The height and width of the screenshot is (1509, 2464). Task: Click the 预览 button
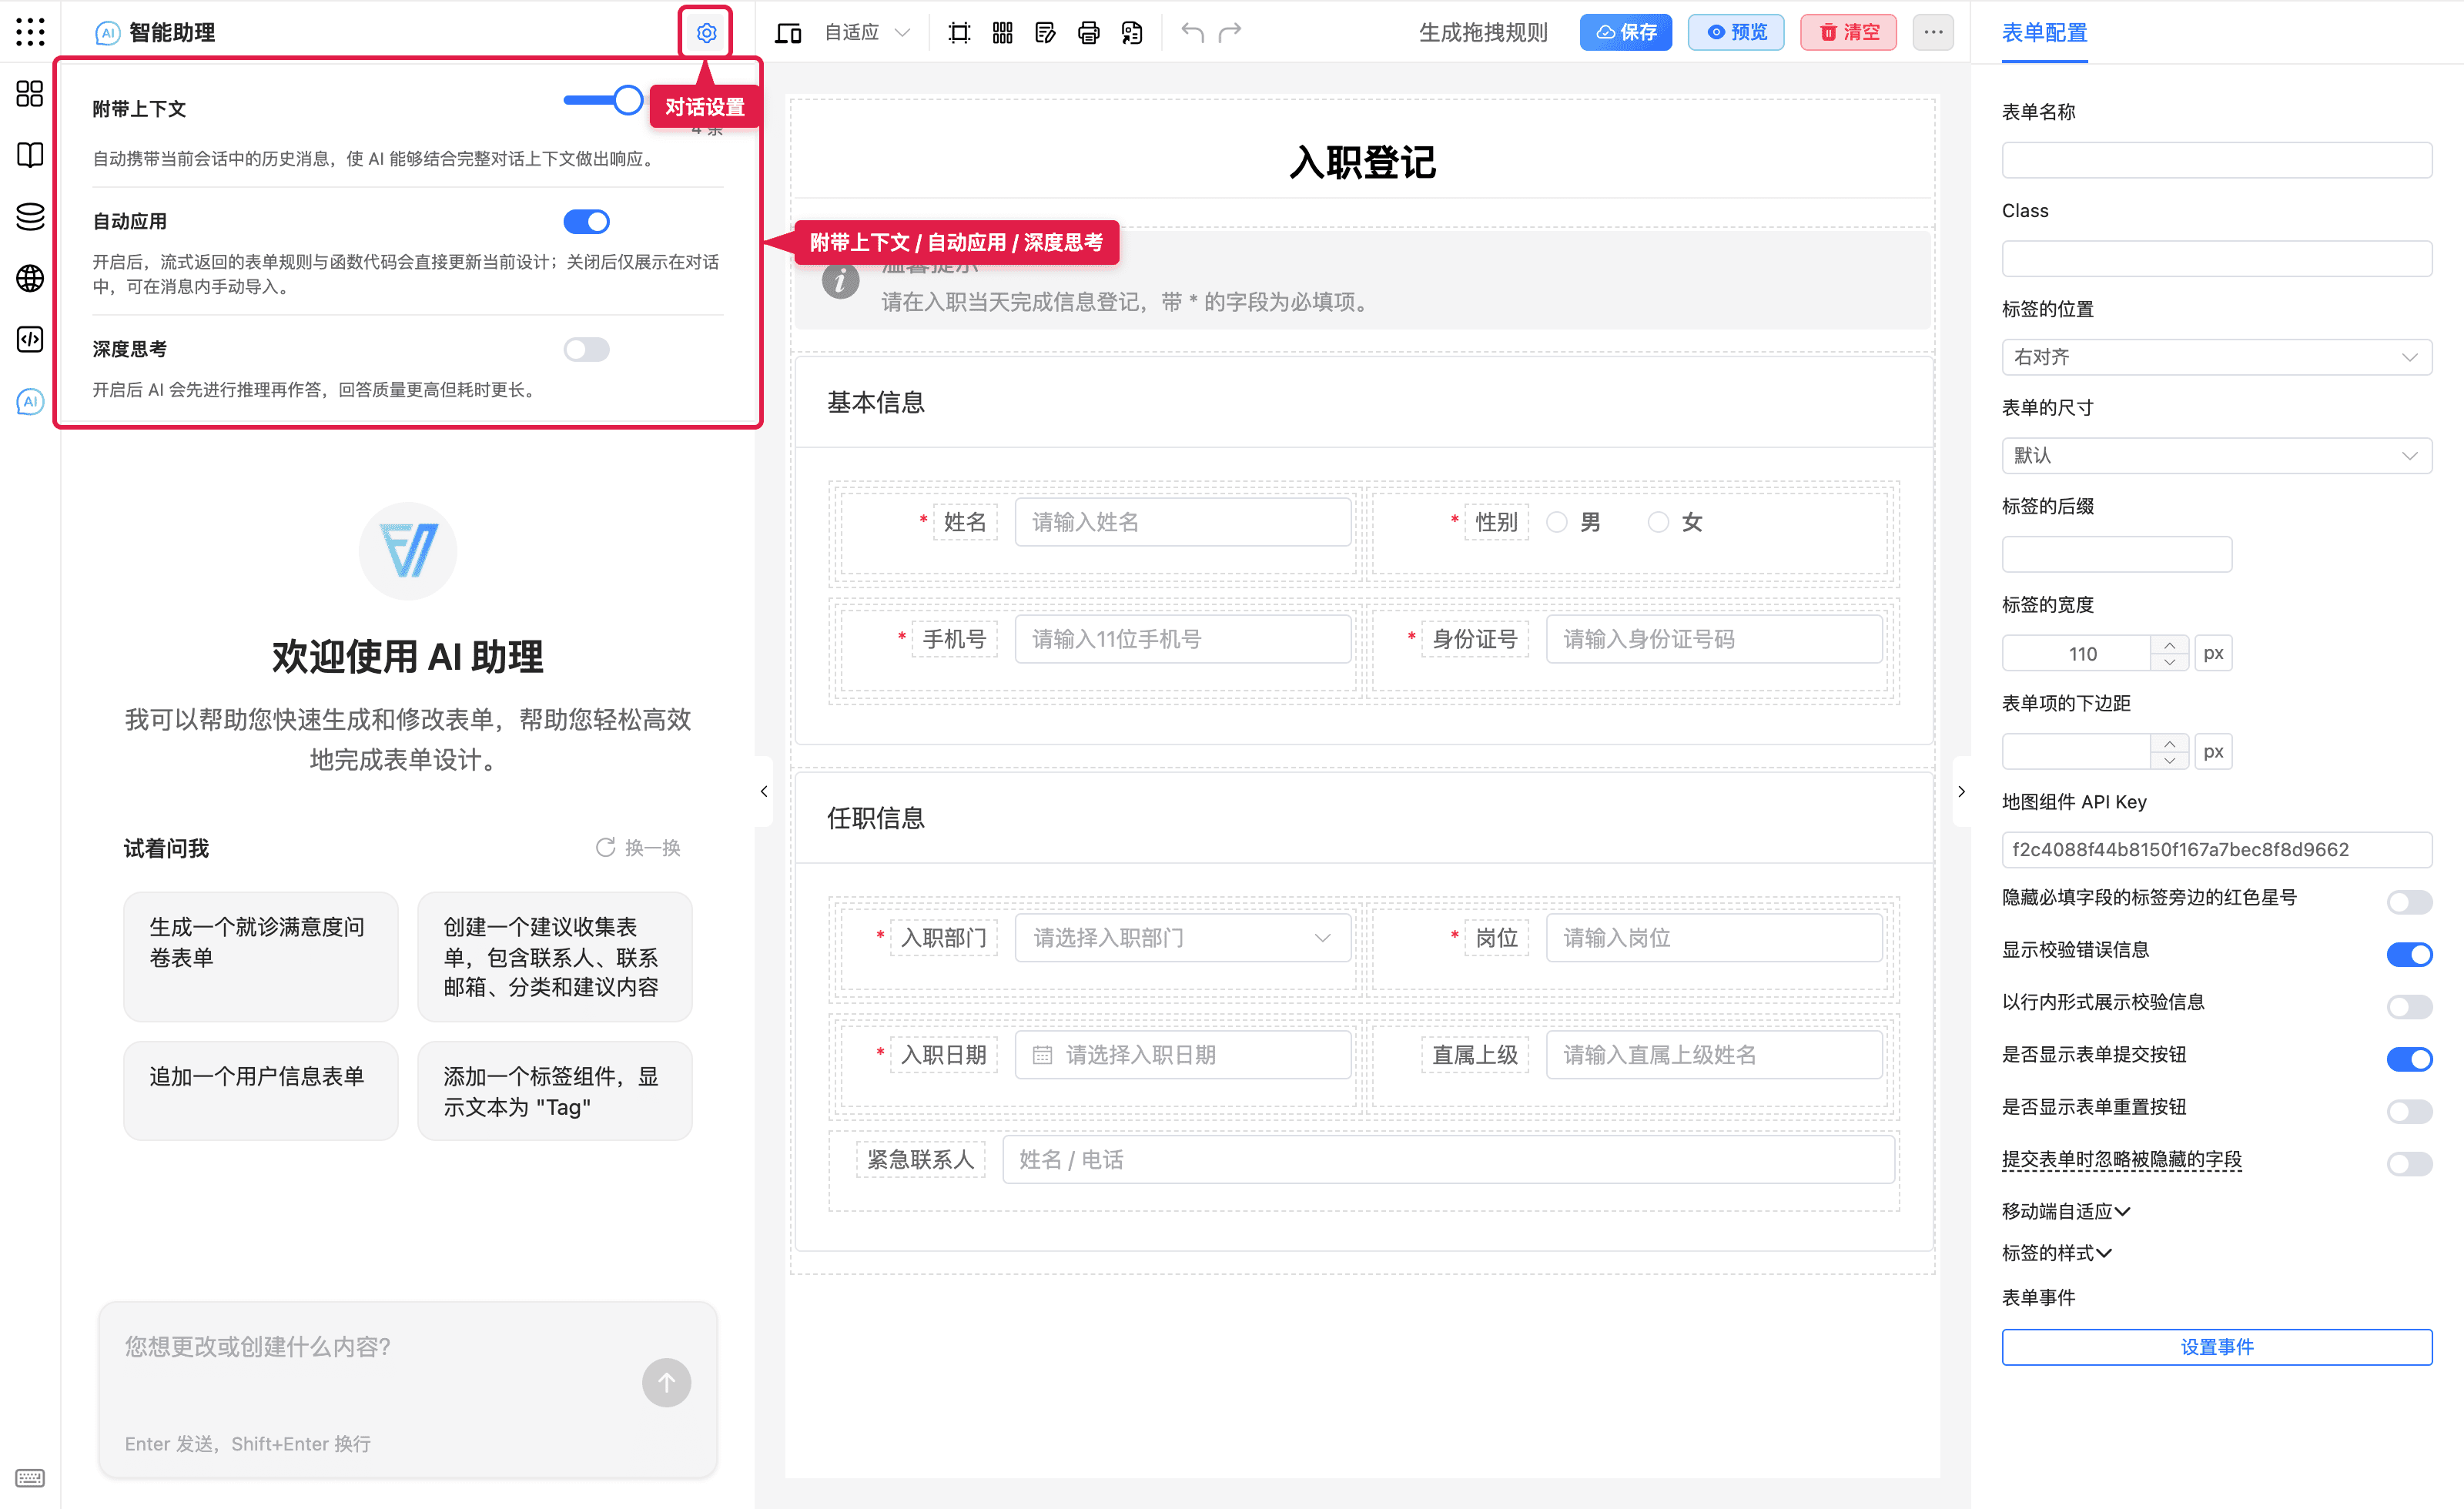(x=1735, y=33)
